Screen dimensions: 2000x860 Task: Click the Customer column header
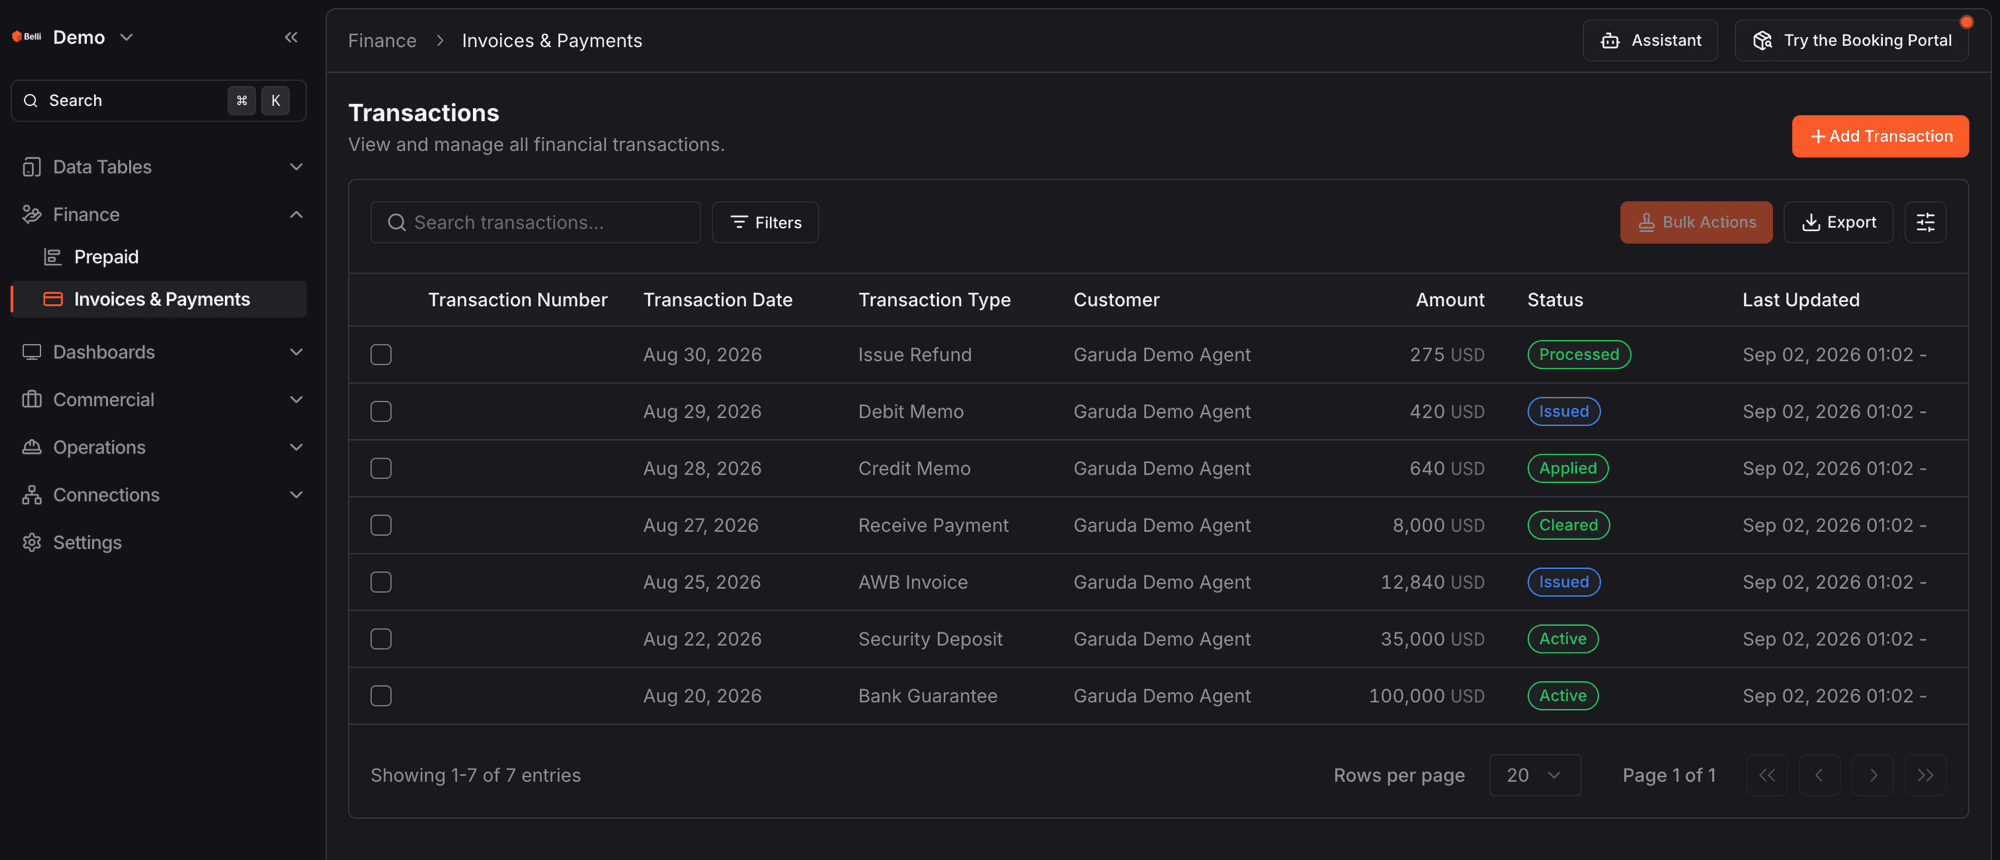1116,300
